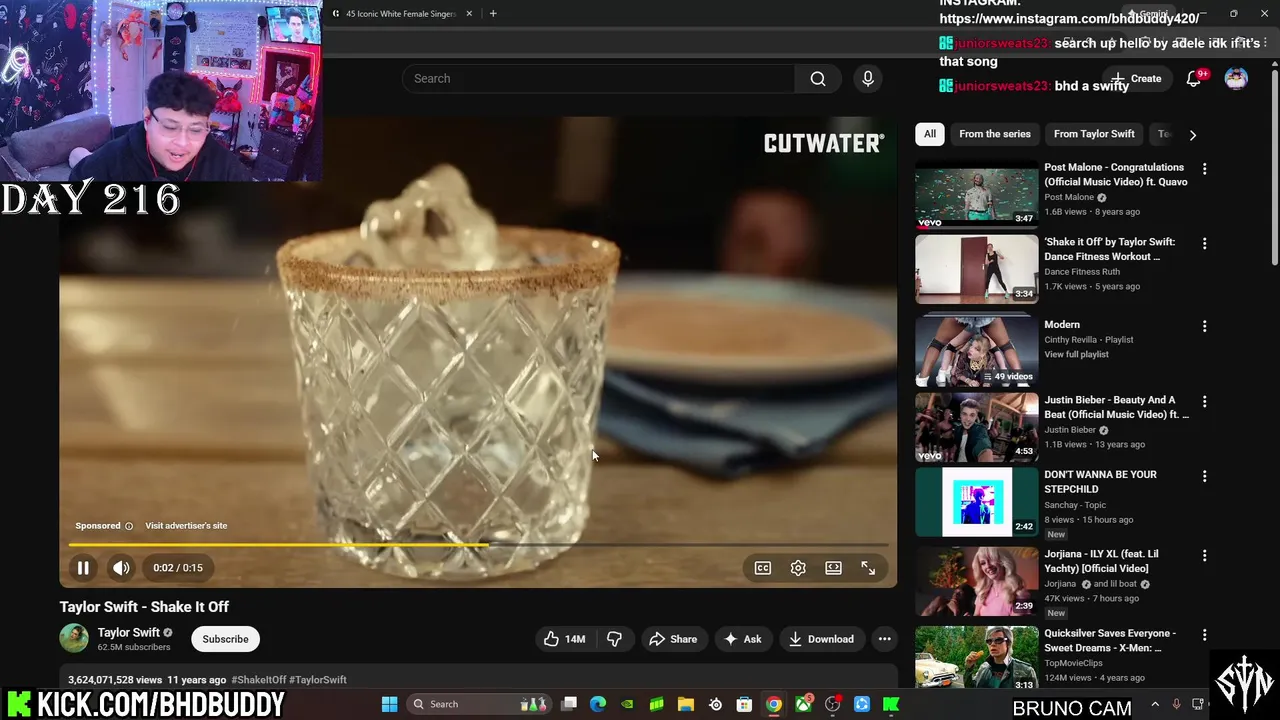This screenshot has height=720, width=1280.
Task: Enter fullscreen mode
Action: (x=868, y=568)
